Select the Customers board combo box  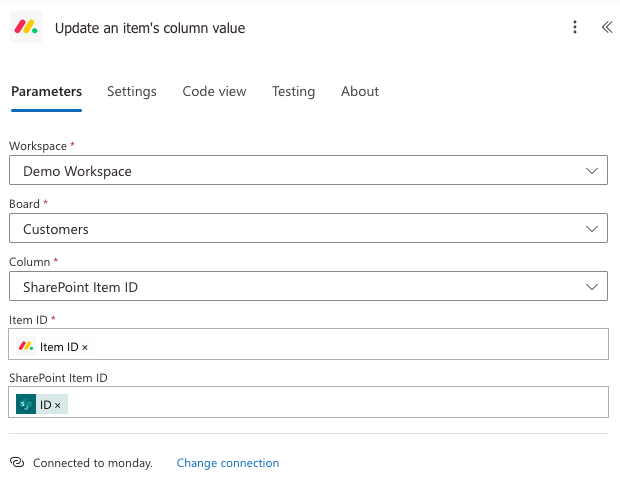[308, 228]
